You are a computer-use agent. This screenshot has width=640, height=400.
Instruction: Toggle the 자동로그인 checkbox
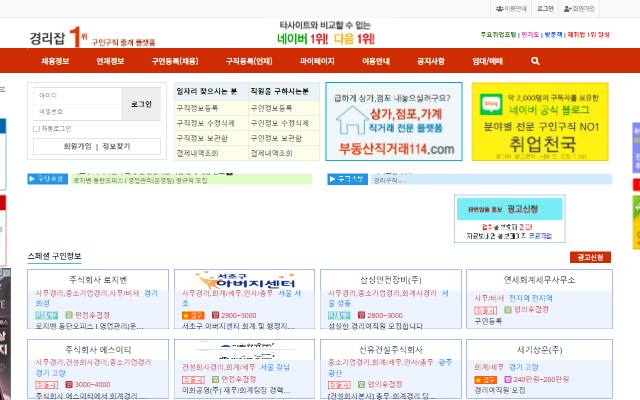[x=36, y=129]
